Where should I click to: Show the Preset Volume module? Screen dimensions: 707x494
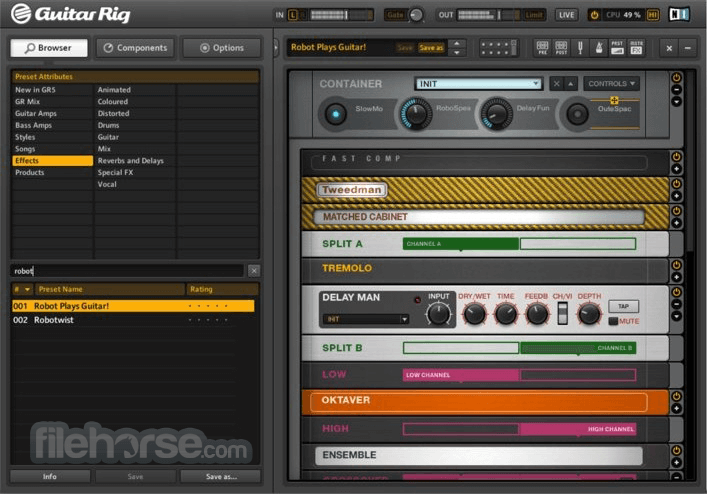pos(617,47)
